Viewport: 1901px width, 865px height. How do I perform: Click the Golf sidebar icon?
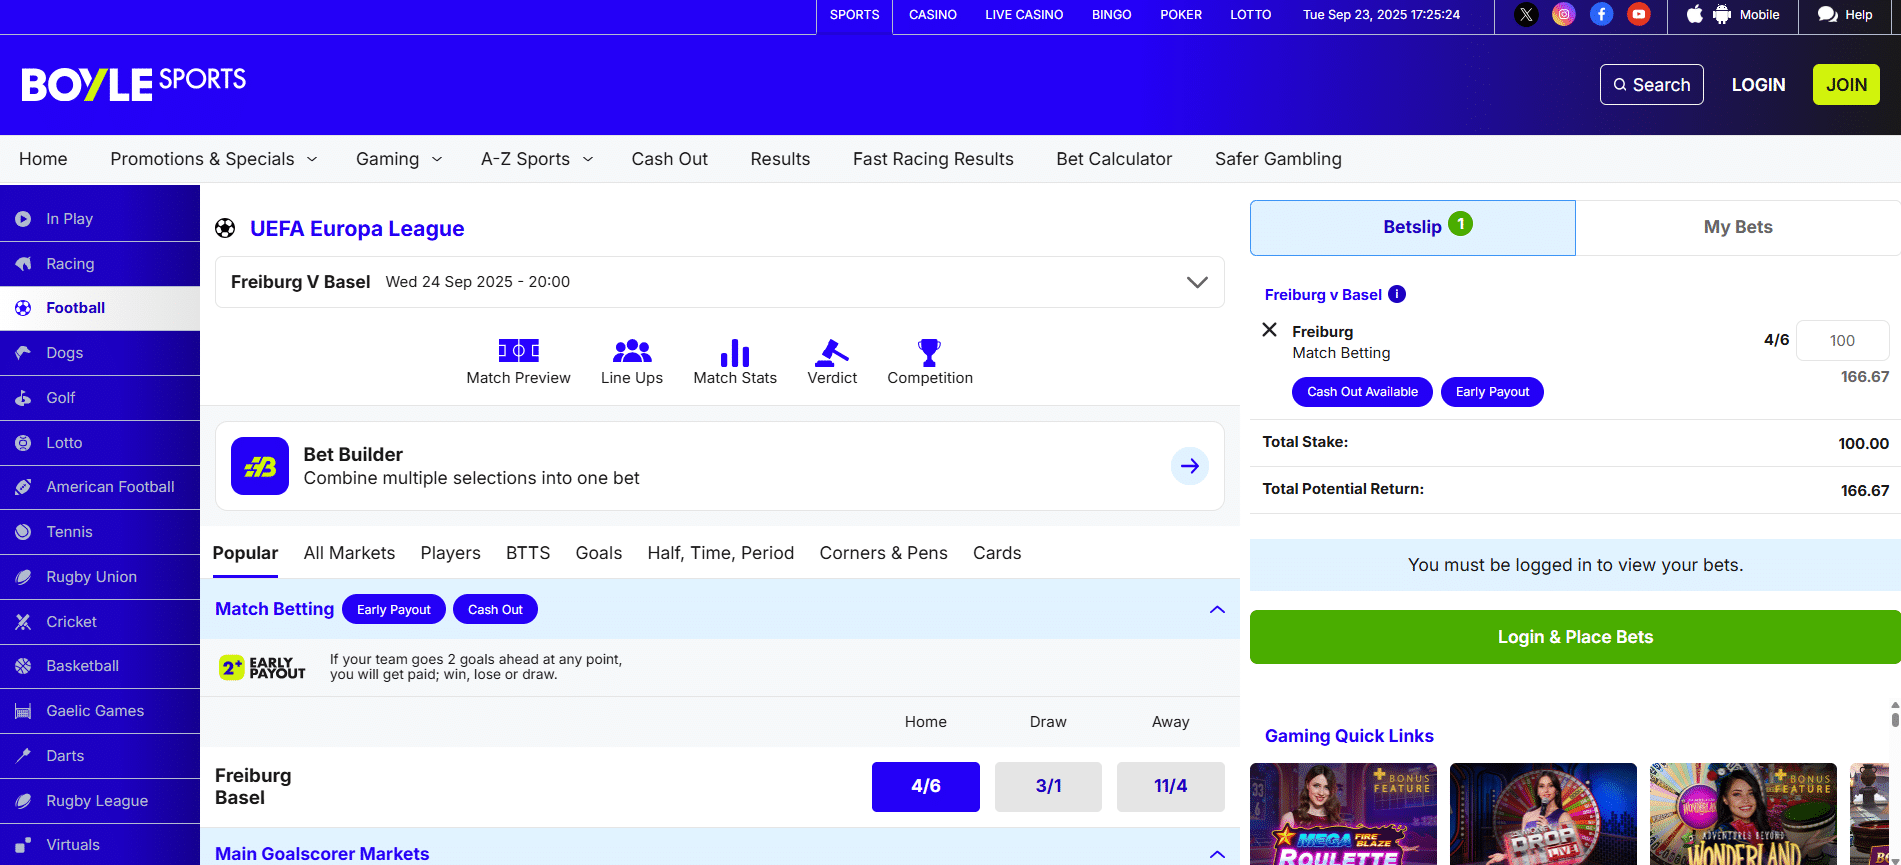(23, 398)
